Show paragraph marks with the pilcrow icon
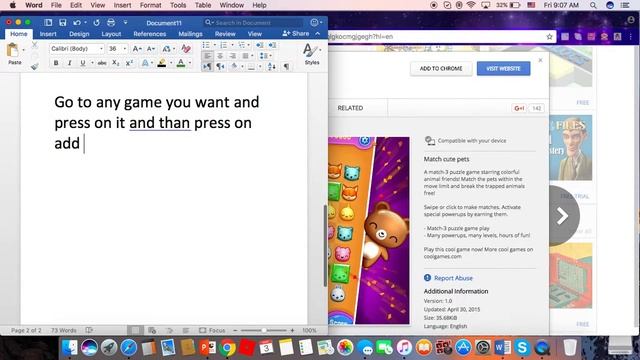 tap(287, 66)
